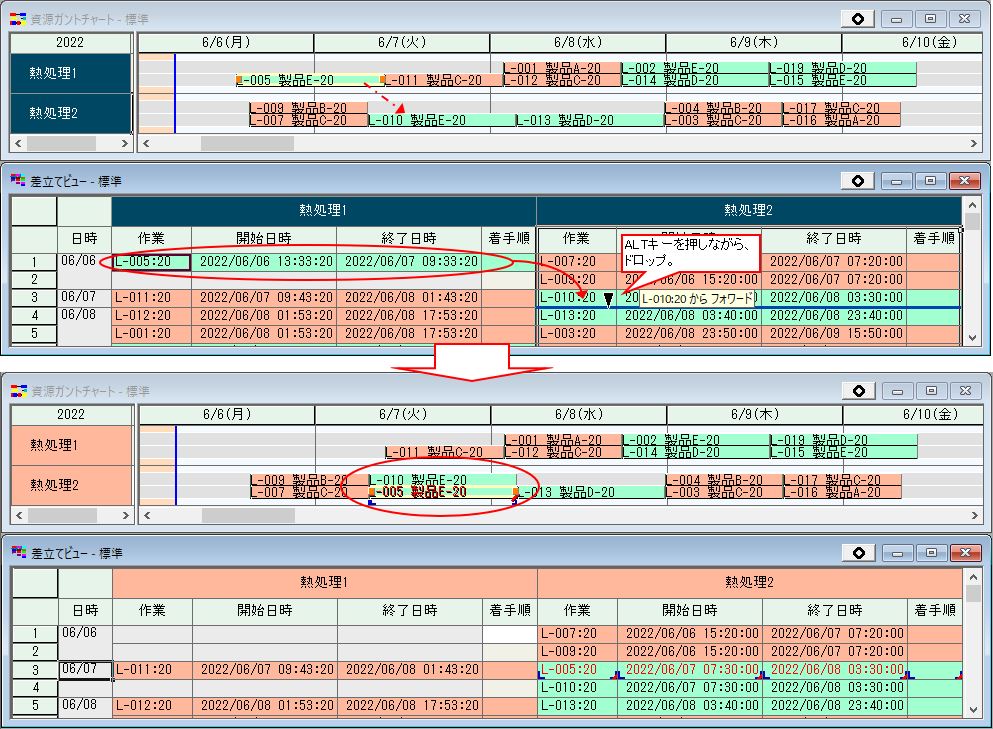
Task: Click the 熱処理1 group header in the upper 差立てビュー
Action: (x=324, y=210)
